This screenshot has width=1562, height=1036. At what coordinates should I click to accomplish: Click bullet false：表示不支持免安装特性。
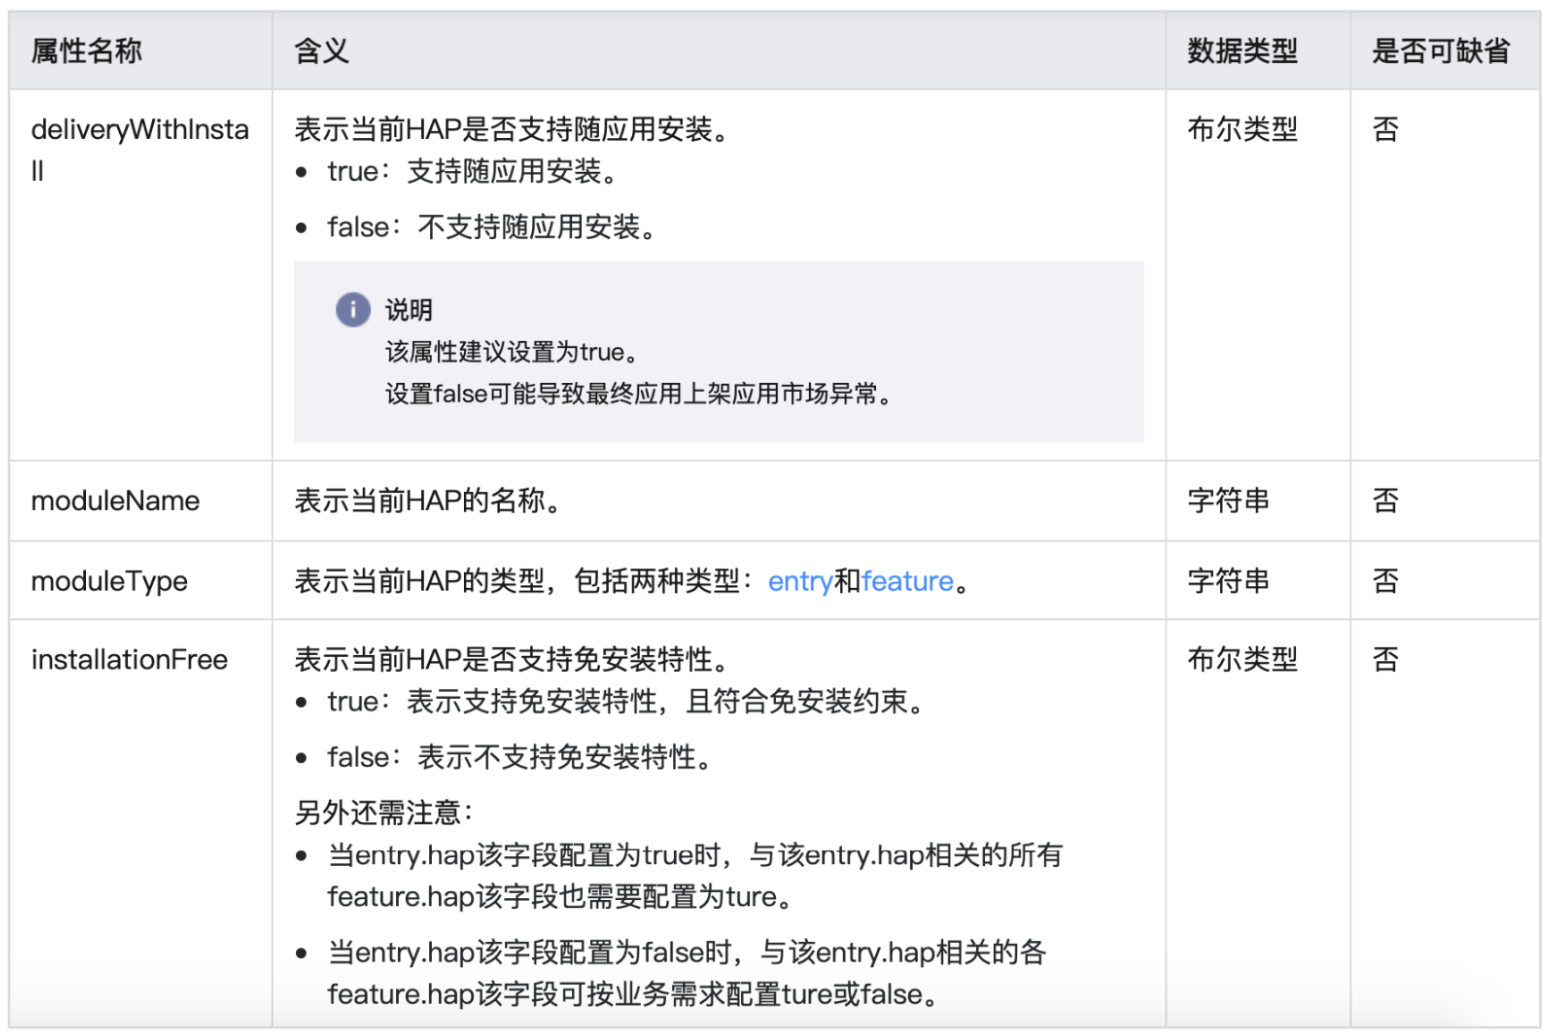[519, 758]
